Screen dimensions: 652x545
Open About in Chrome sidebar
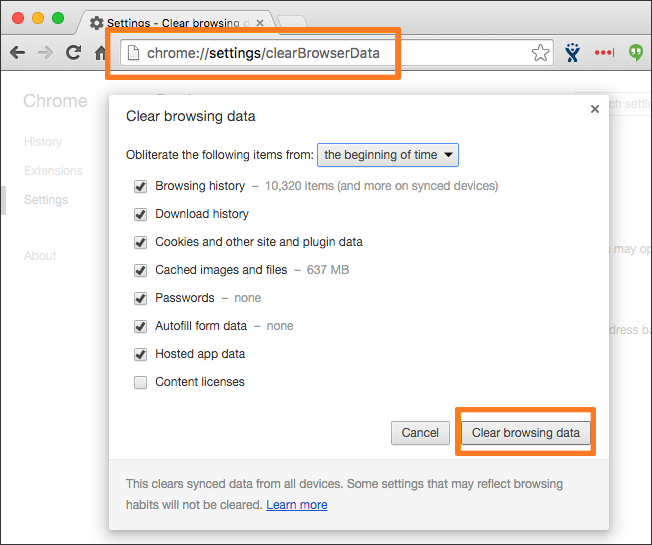coord(40,256)
